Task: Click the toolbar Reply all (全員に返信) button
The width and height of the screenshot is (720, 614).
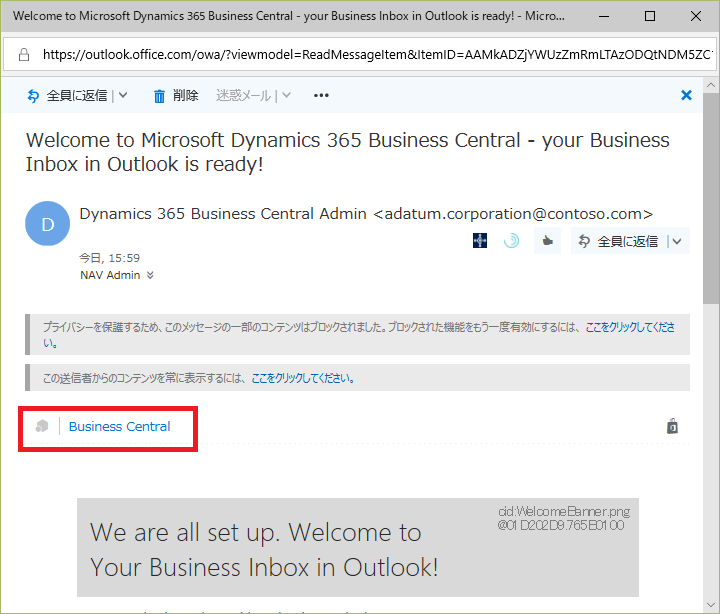Action: [67, 96]
